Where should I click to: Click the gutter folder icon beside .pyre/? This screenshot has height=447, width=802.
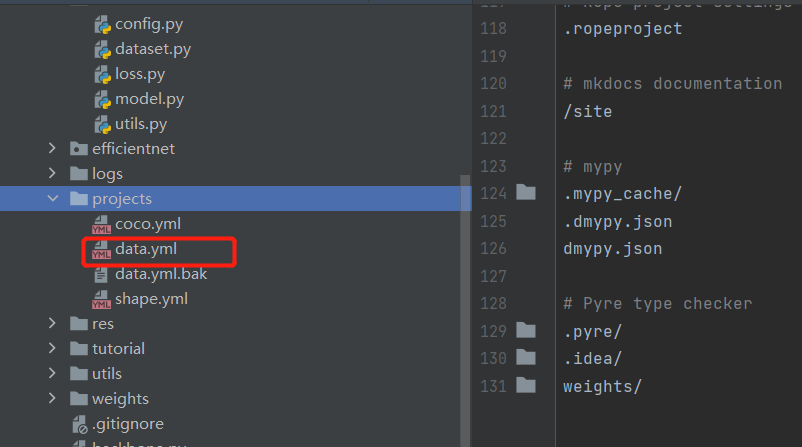coord(526,330)
